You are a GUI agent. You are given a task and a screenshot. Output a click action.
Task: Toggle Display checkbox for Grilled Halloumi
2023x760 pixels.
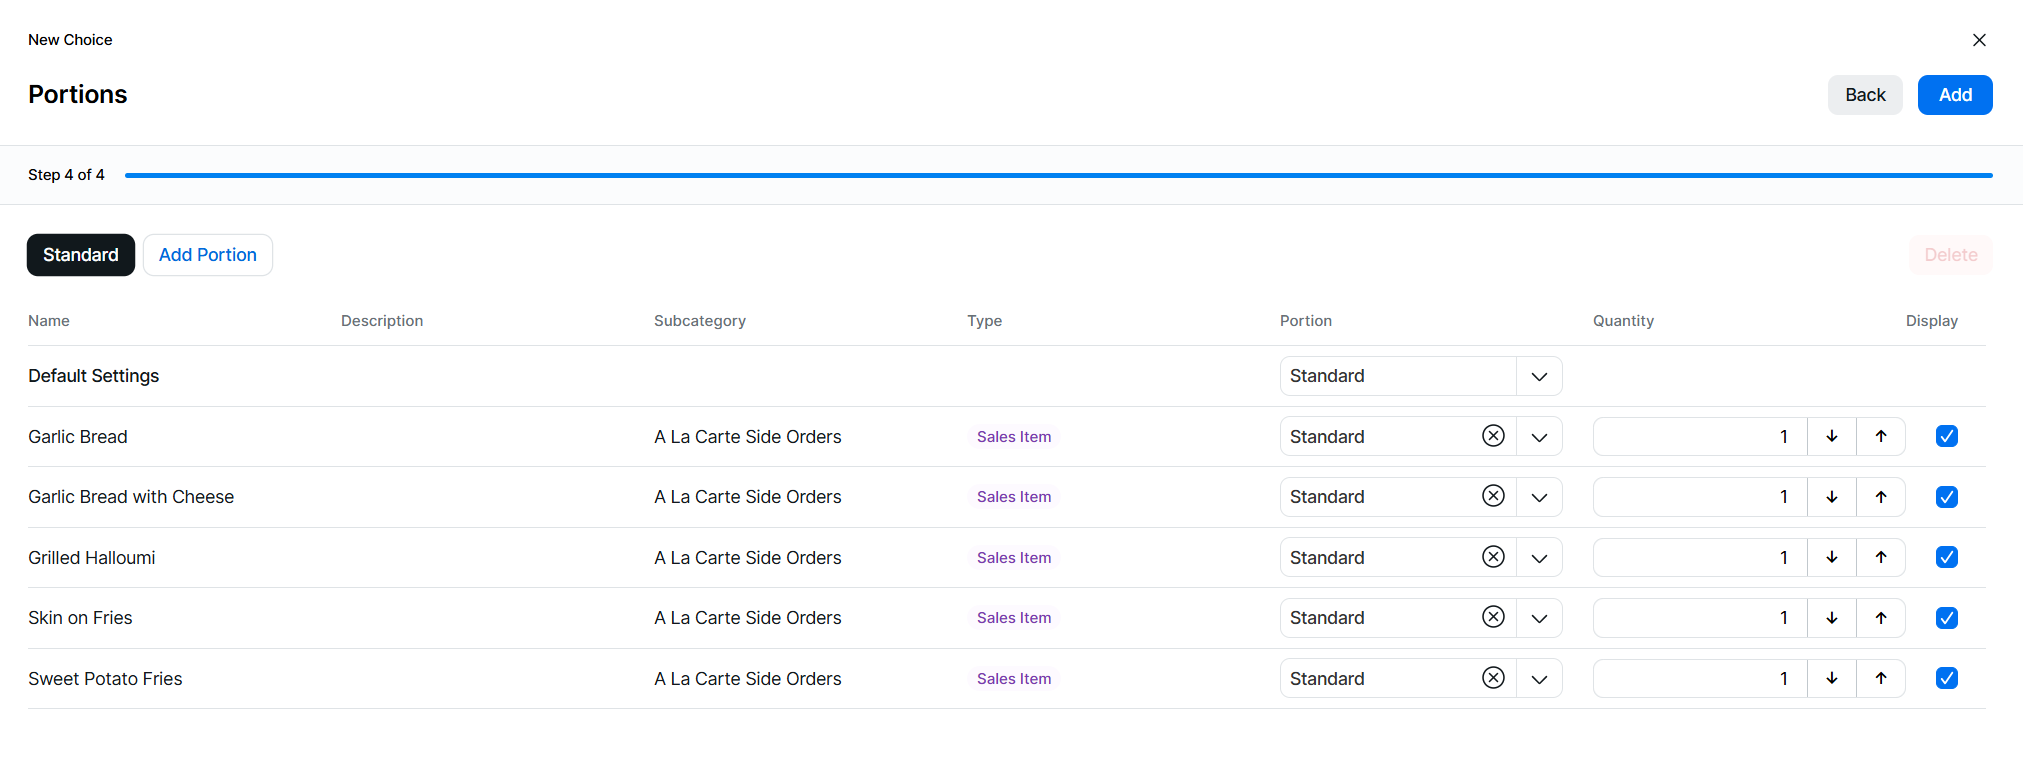tap(1946, 557)
